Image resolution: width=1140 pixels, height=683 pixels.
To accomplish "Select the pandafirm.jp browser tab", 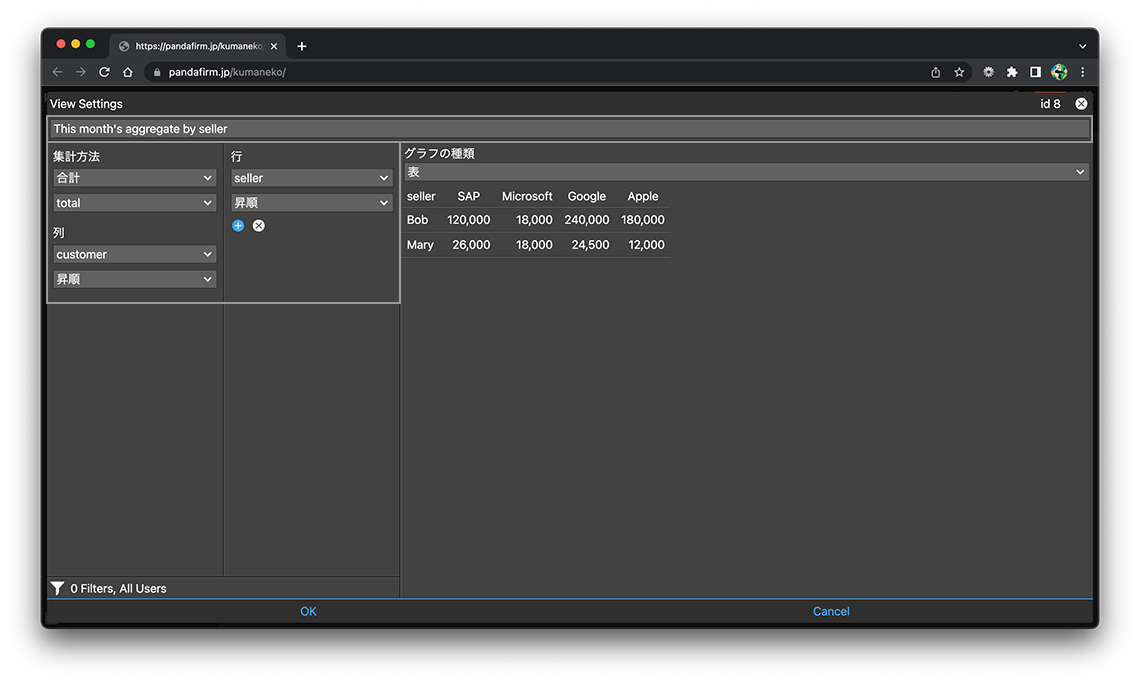I will point(195,46).
